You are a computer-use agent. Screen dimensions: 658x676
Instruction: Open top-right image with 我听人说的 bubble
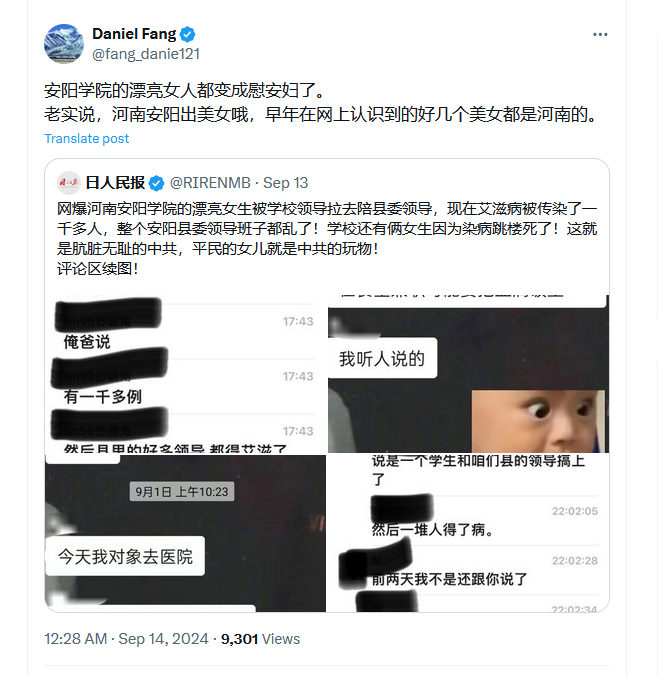click(x=468, y=374)
